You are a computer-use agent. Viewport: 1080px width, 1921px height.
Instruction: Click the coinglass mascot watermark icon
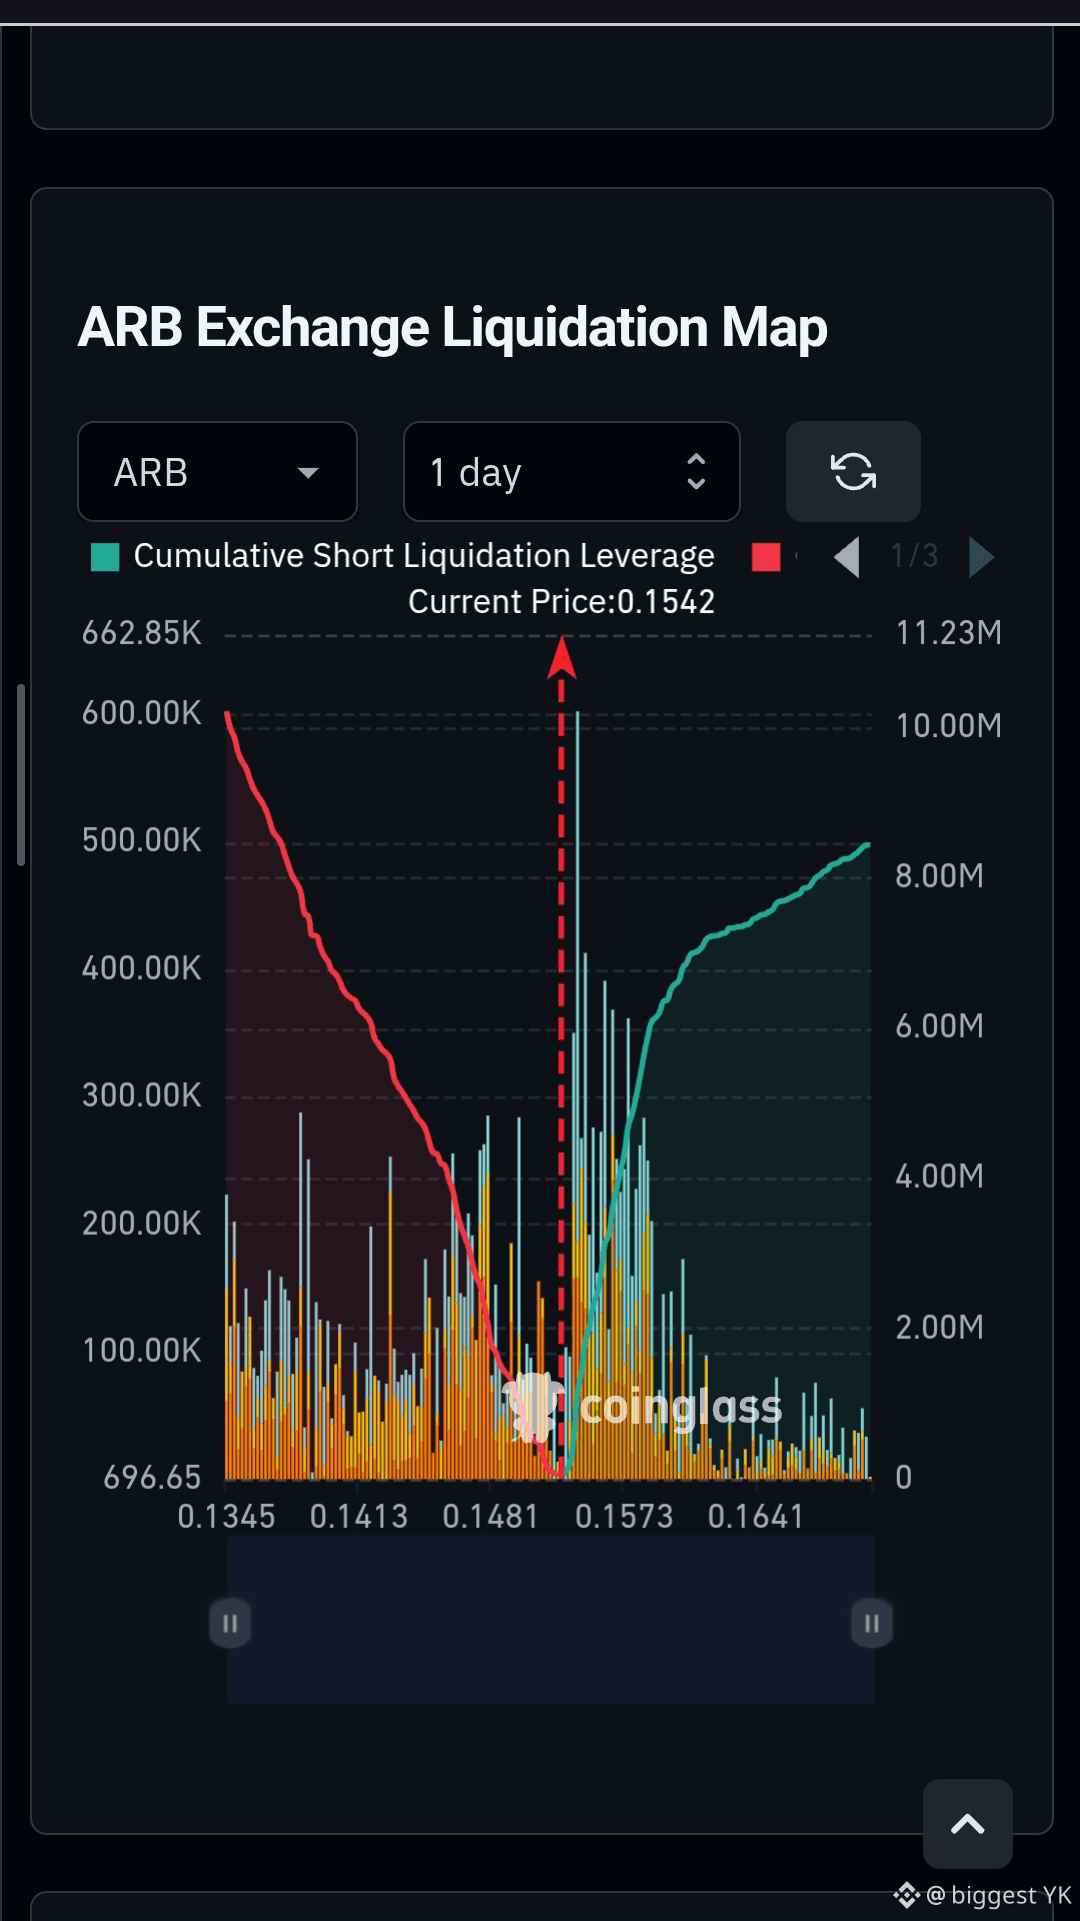pyautogui.click(x=533, y=1406)
